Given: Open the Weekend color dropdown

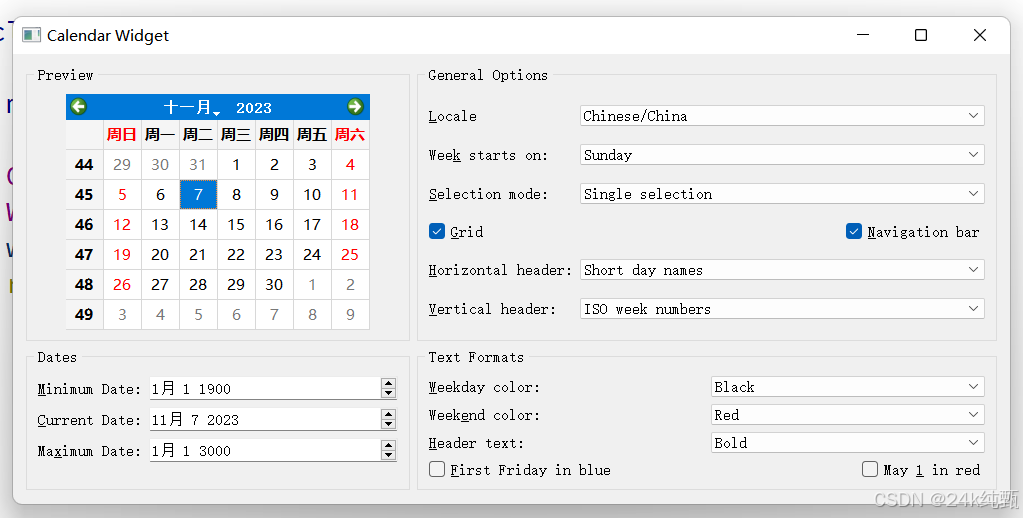Looking at the screenshot, I should [847, 415].
